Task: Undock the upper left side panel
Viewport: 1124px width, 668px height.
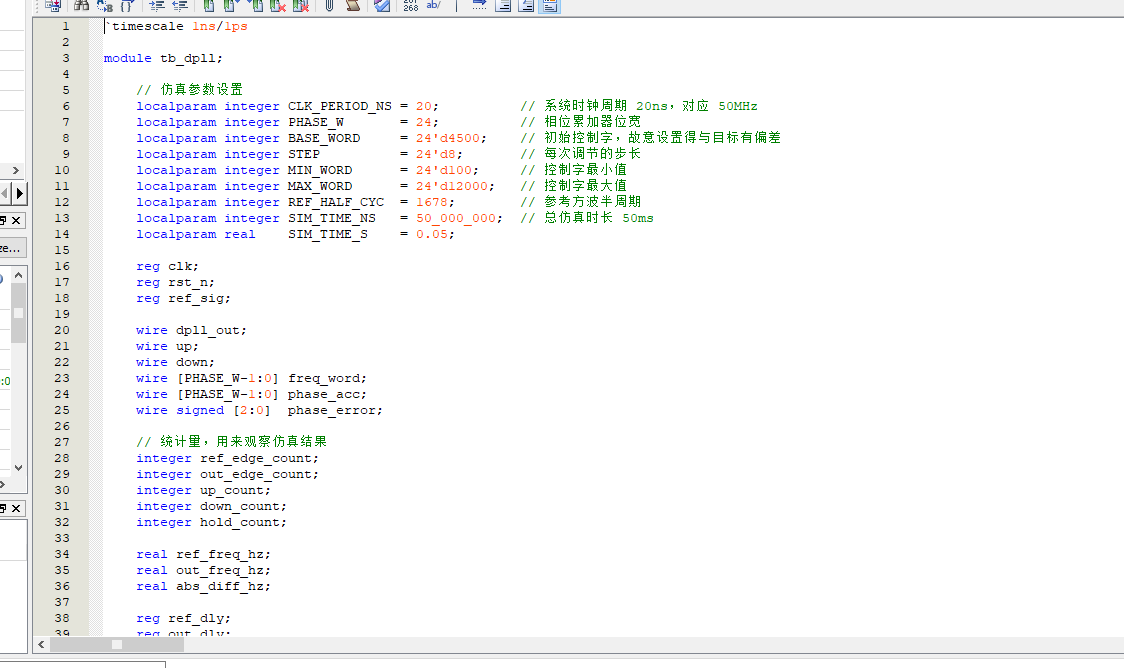Action: (x=2, y=220)
